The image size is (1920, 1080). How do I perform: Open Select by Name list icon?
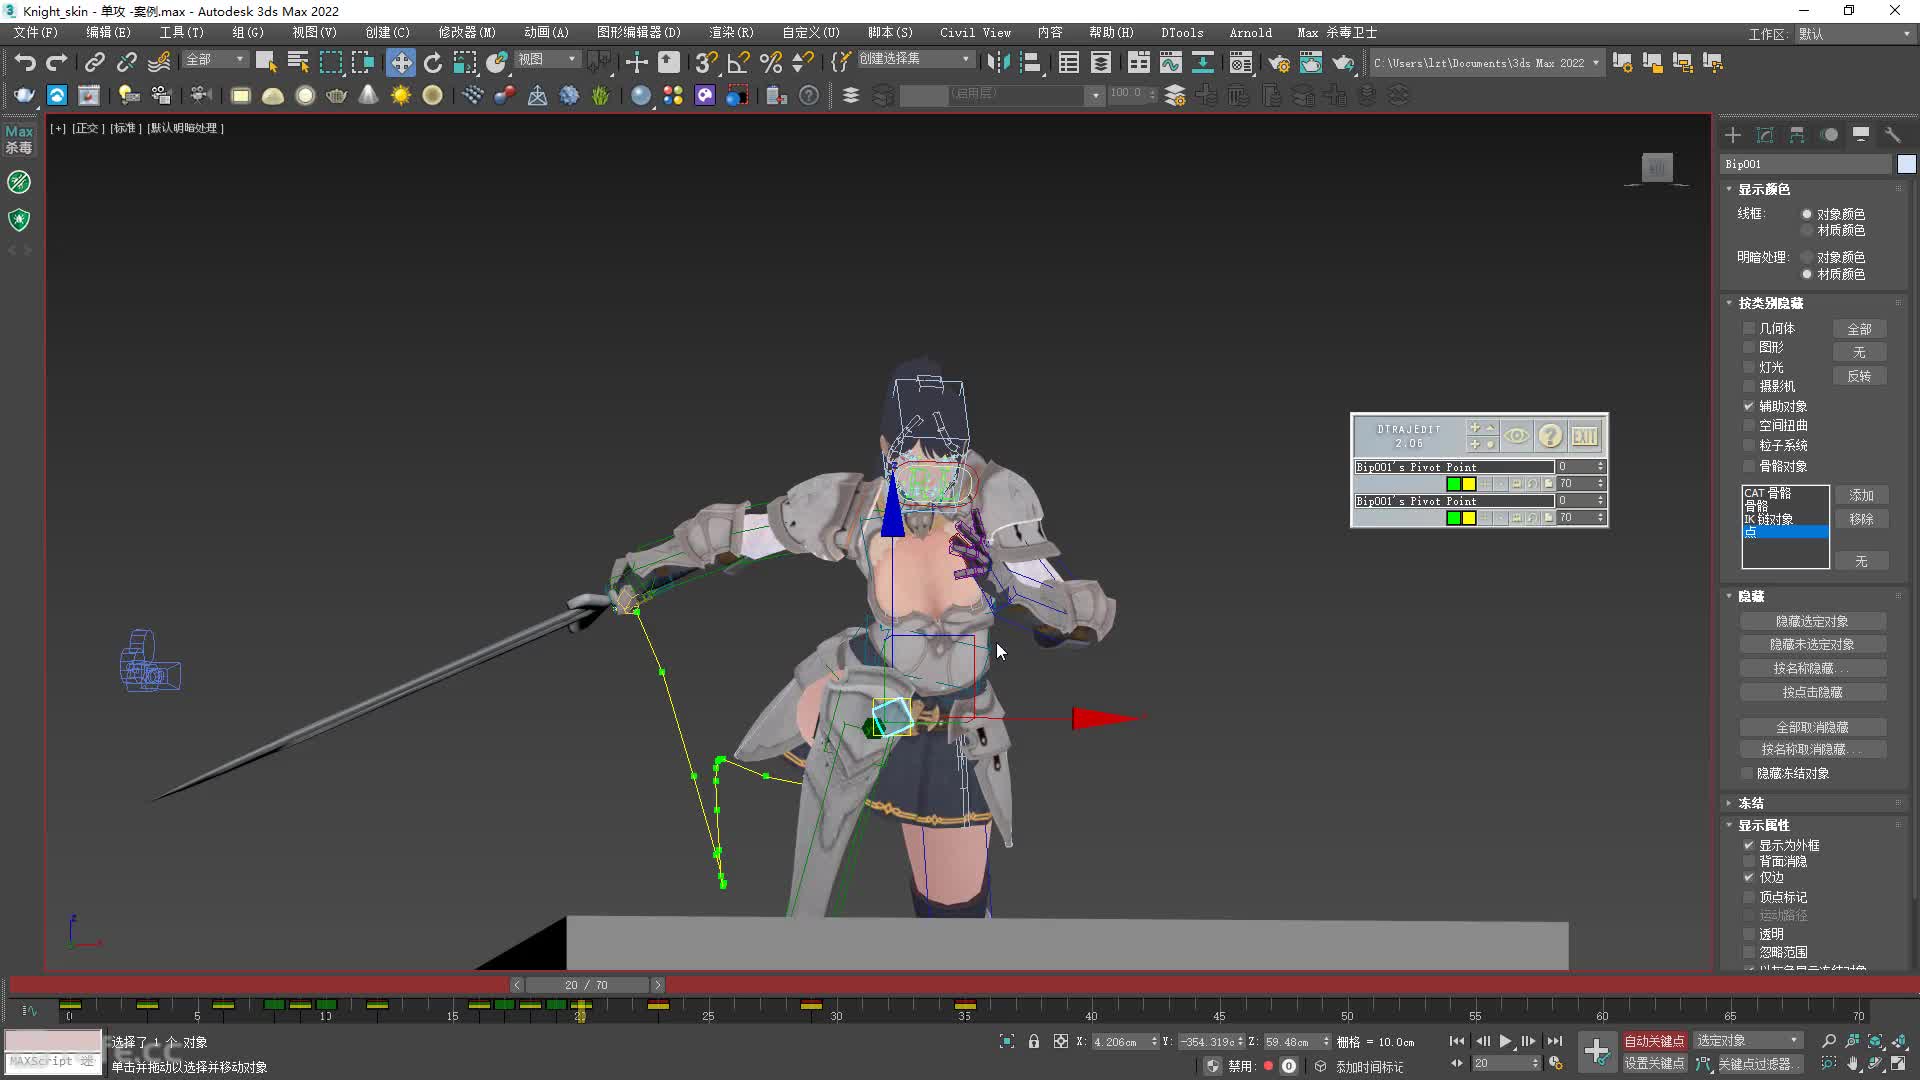click(298, 62)
